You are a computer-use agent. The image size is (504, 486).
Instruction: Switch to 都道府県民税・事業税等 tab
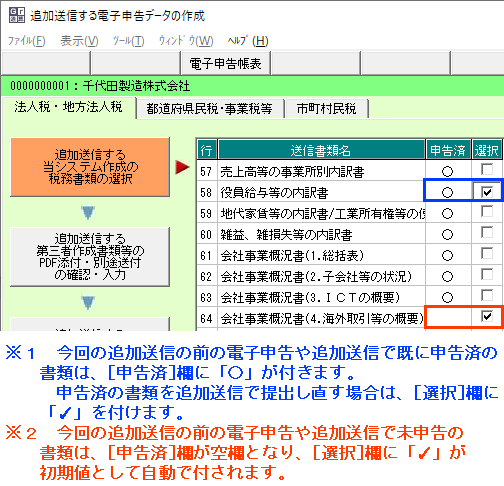click(210, 109)
